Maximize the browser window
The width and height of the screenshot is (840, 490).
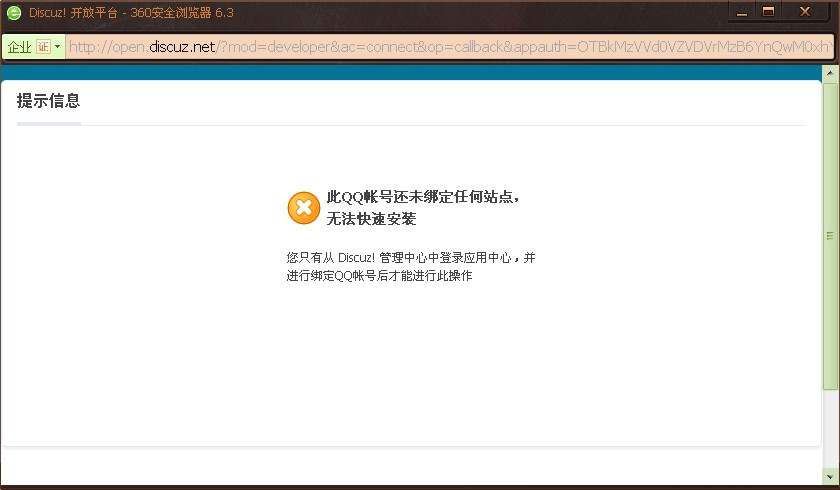(x=769, y=12)
